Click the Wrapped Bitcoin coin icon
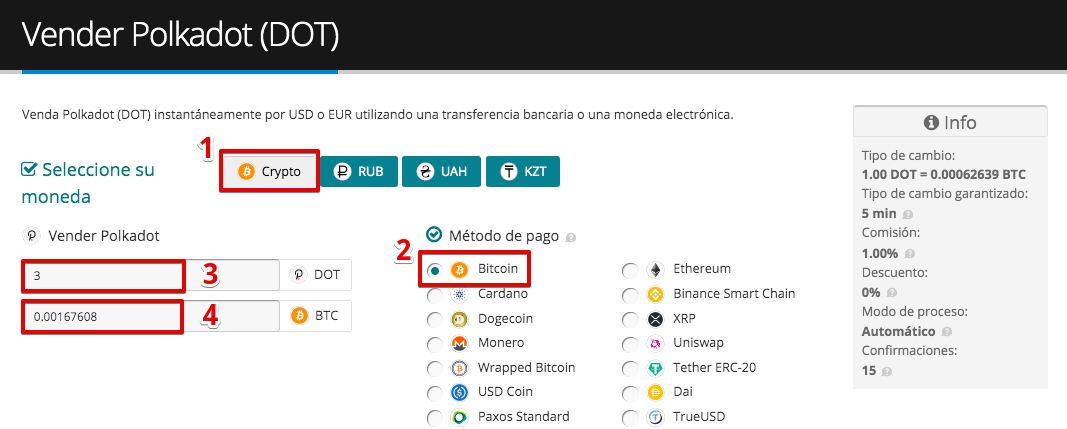The image size is (1067, 429). point(459,368)
